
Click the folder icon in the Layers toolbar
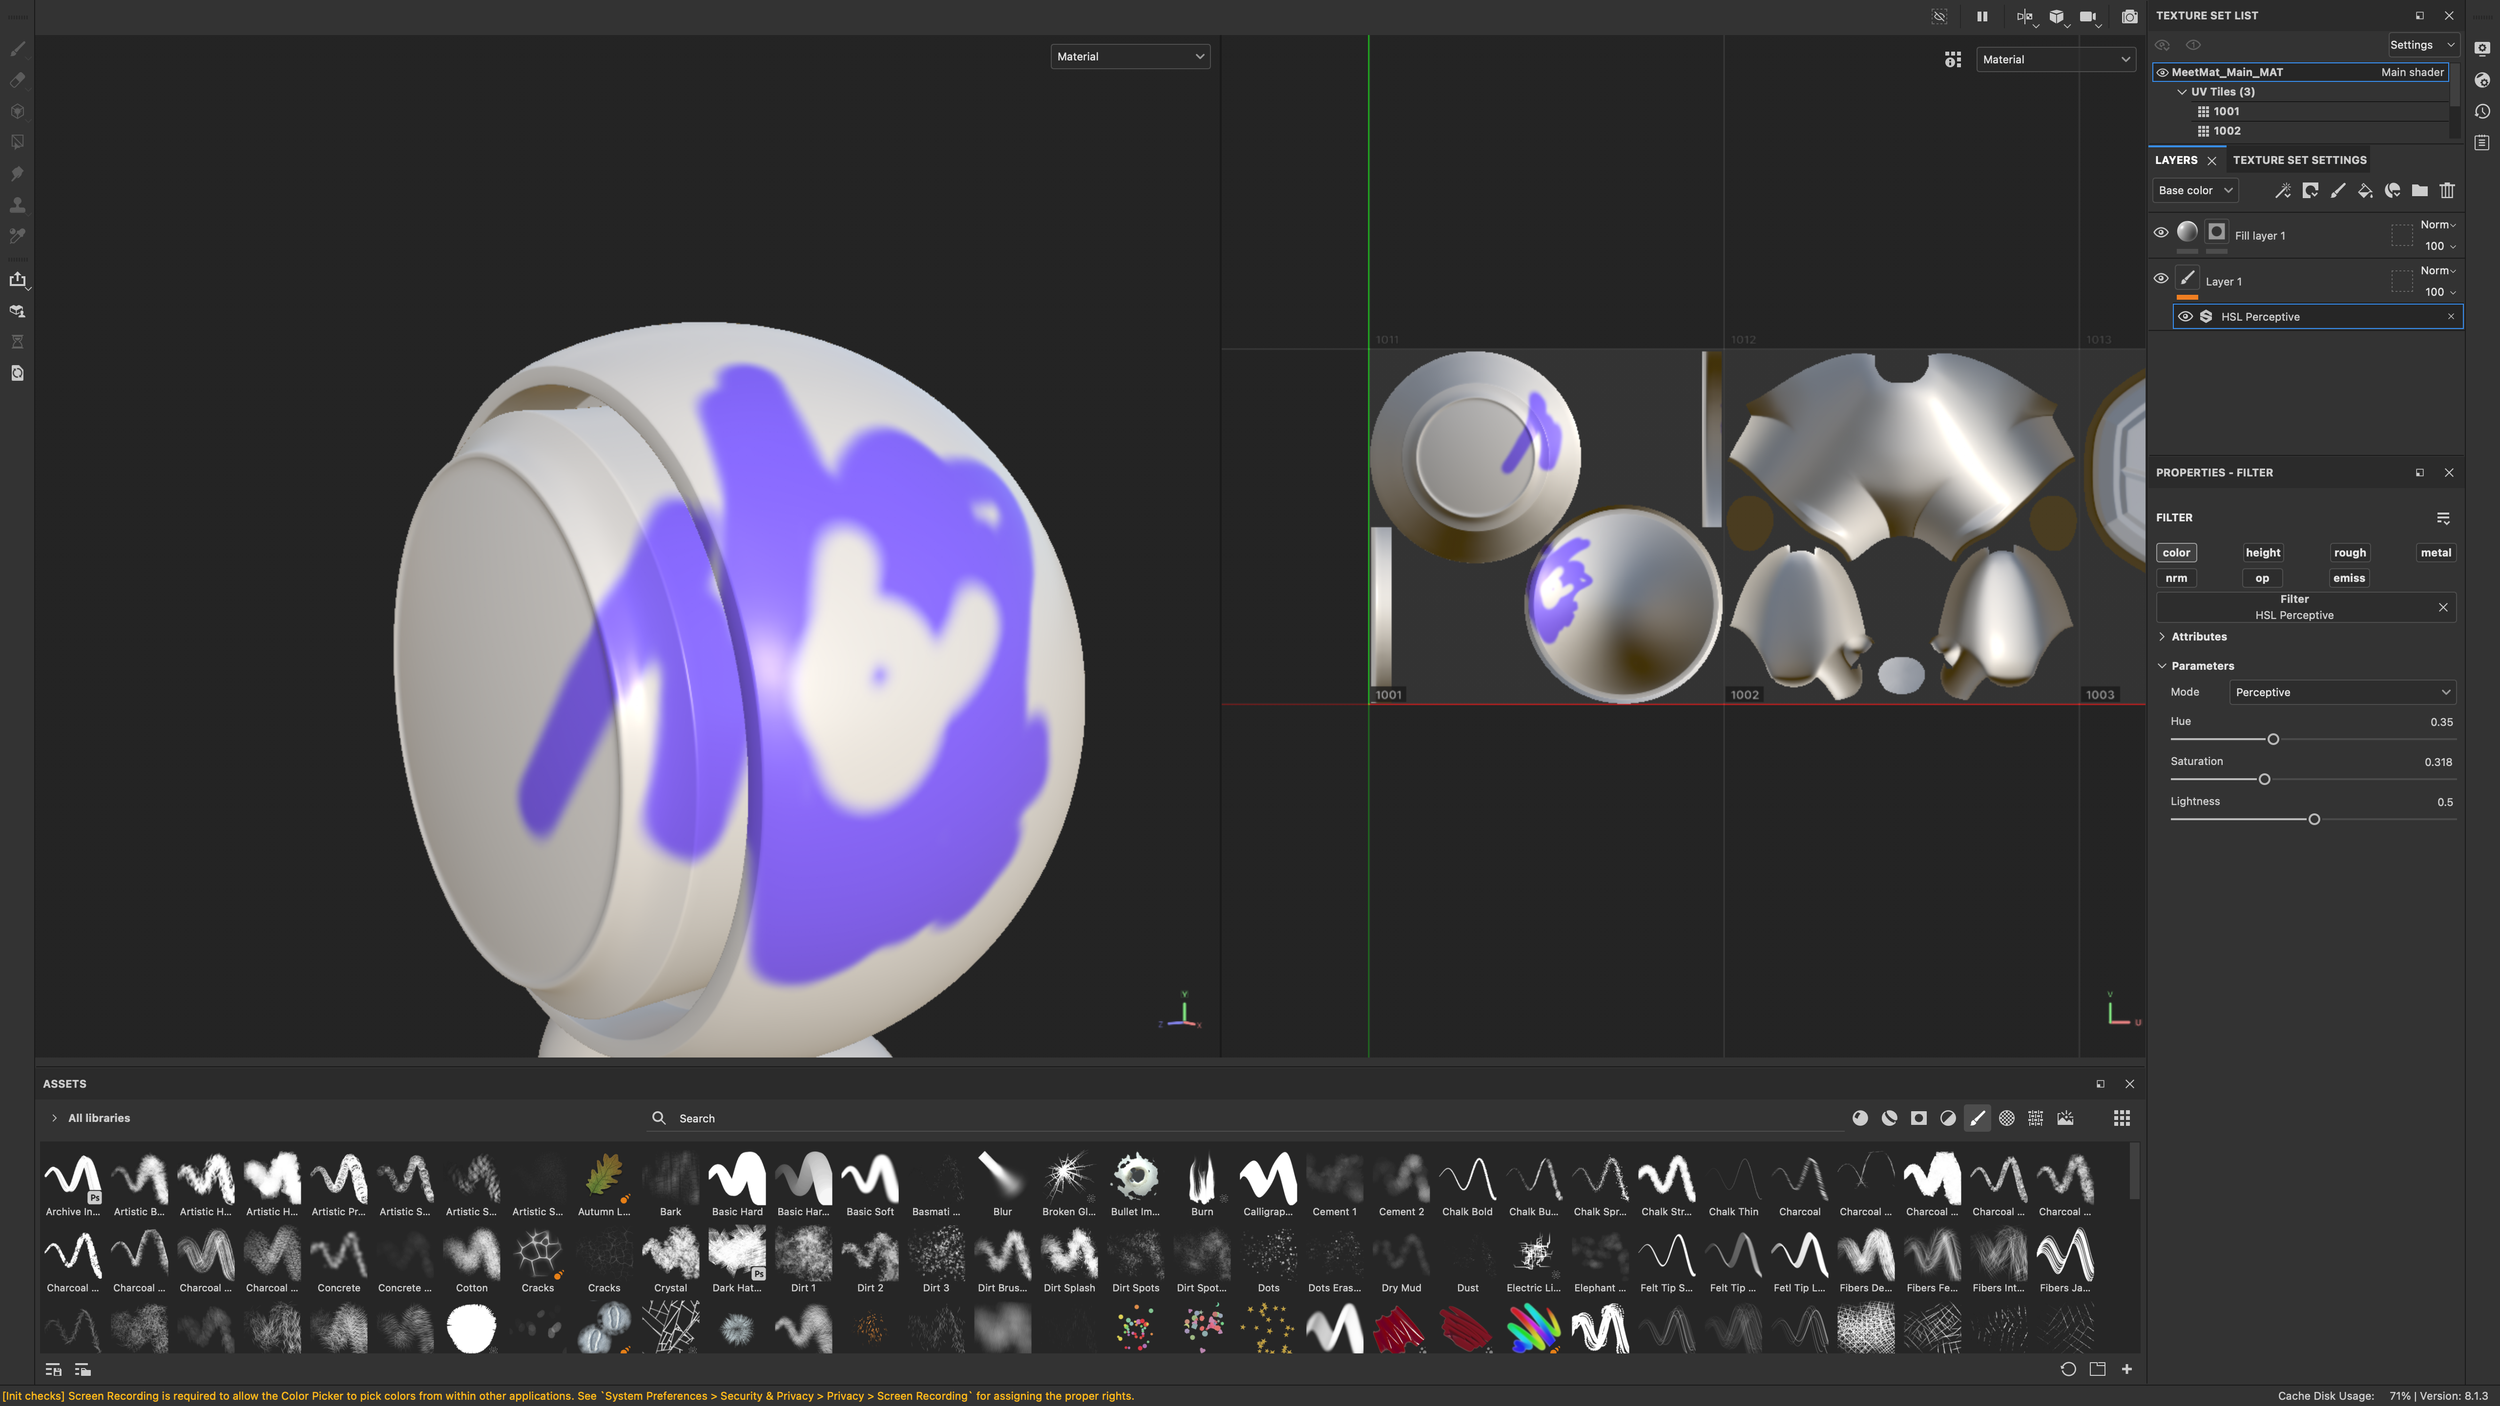point(2420,191)
